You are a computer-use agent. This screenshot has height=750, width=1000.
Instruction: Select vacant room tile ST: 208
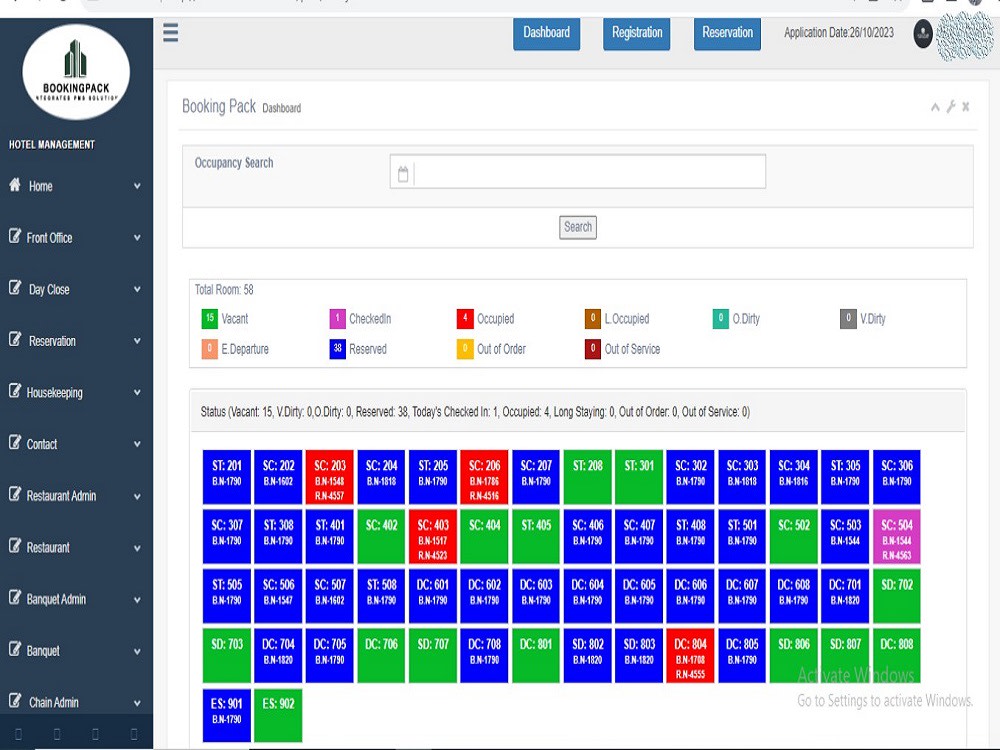587,477
